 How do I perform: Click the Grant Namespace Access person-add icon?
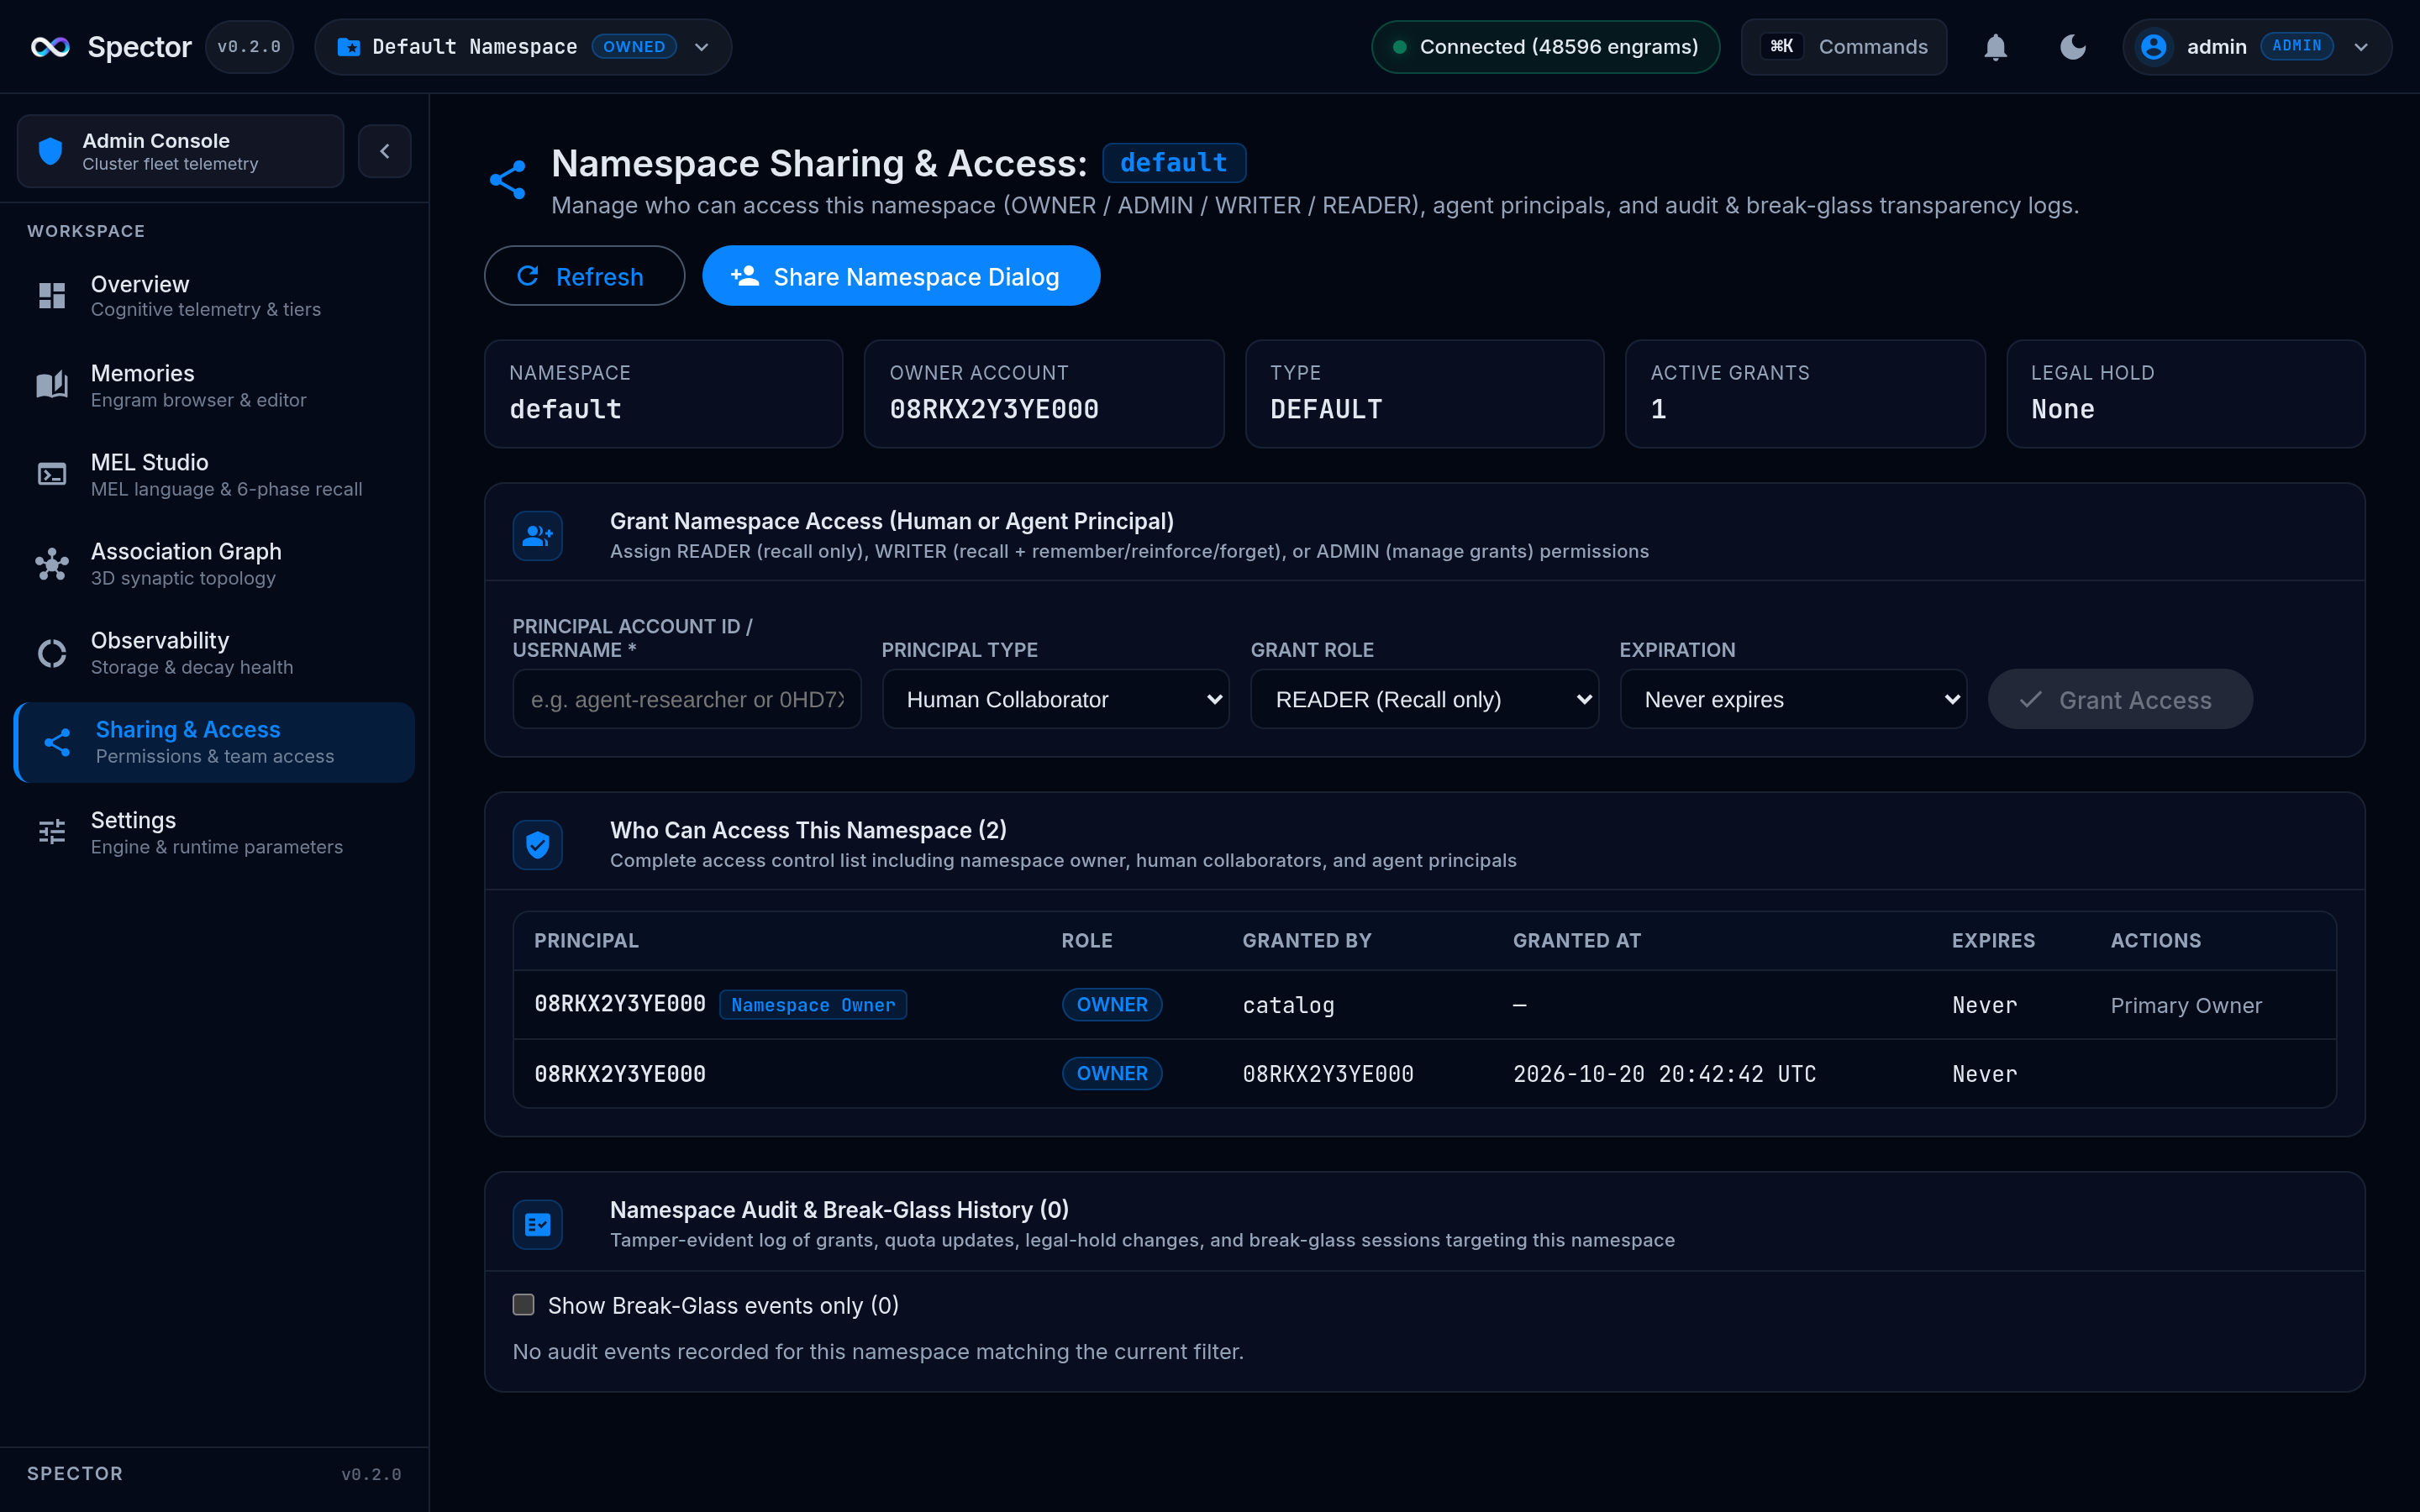click(x=538, y=536)
